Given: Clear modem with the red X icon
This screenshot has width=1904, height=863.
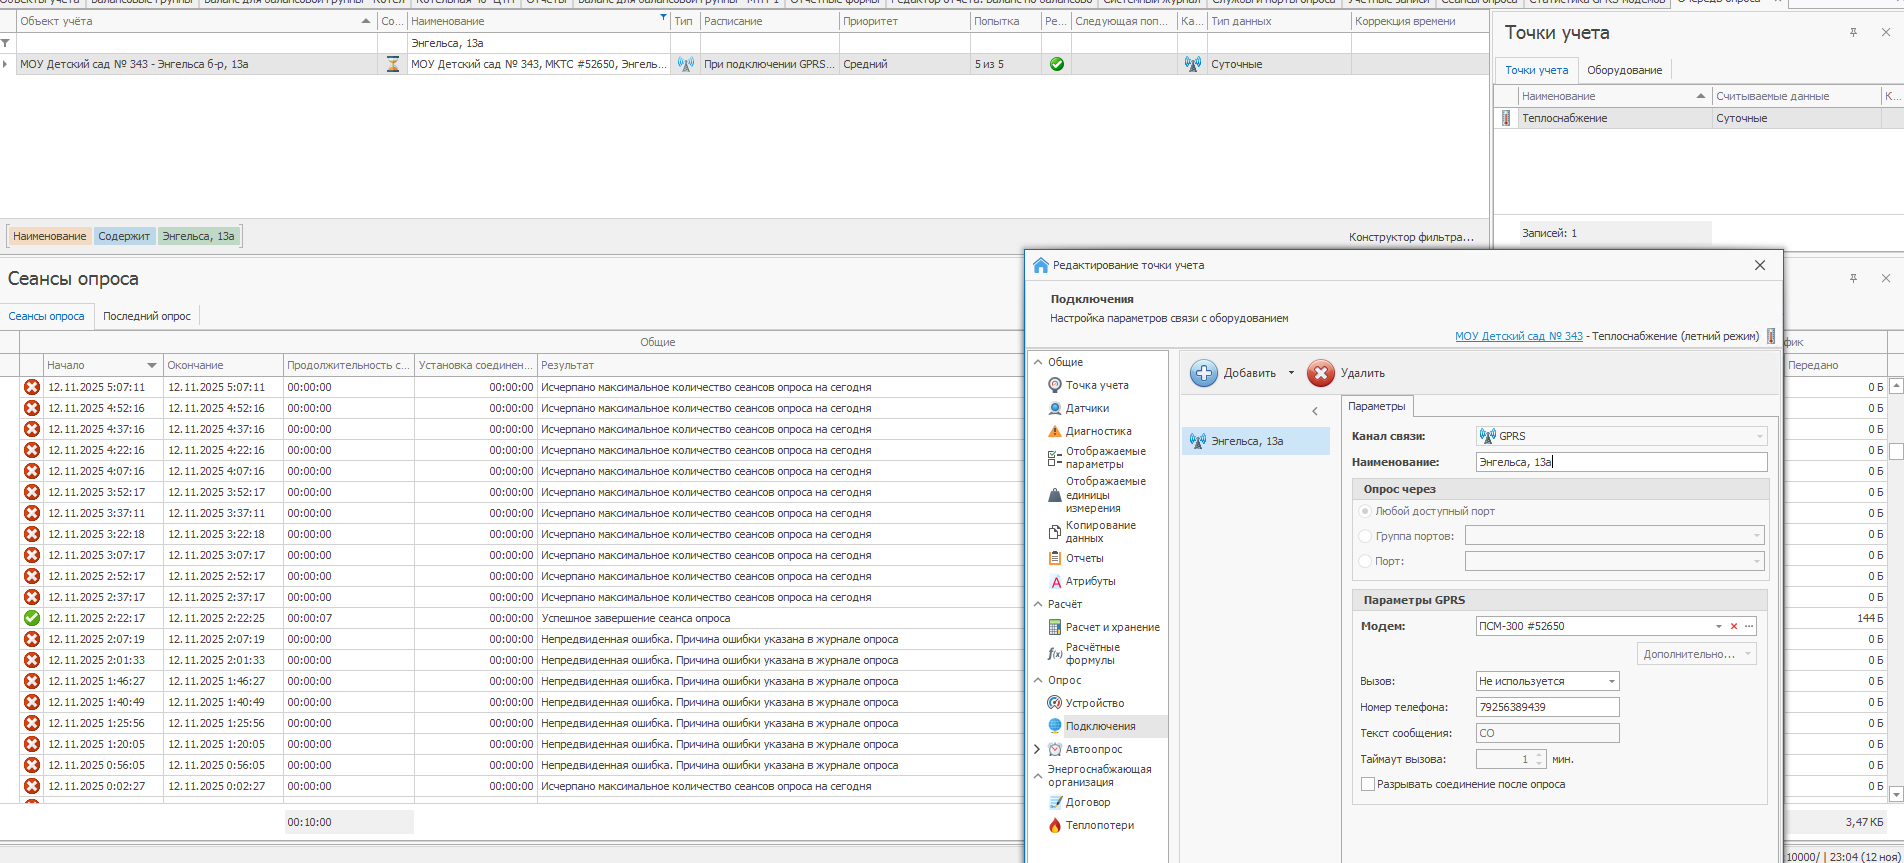Looking at the screenshot, I should (x=1734, y=626).
